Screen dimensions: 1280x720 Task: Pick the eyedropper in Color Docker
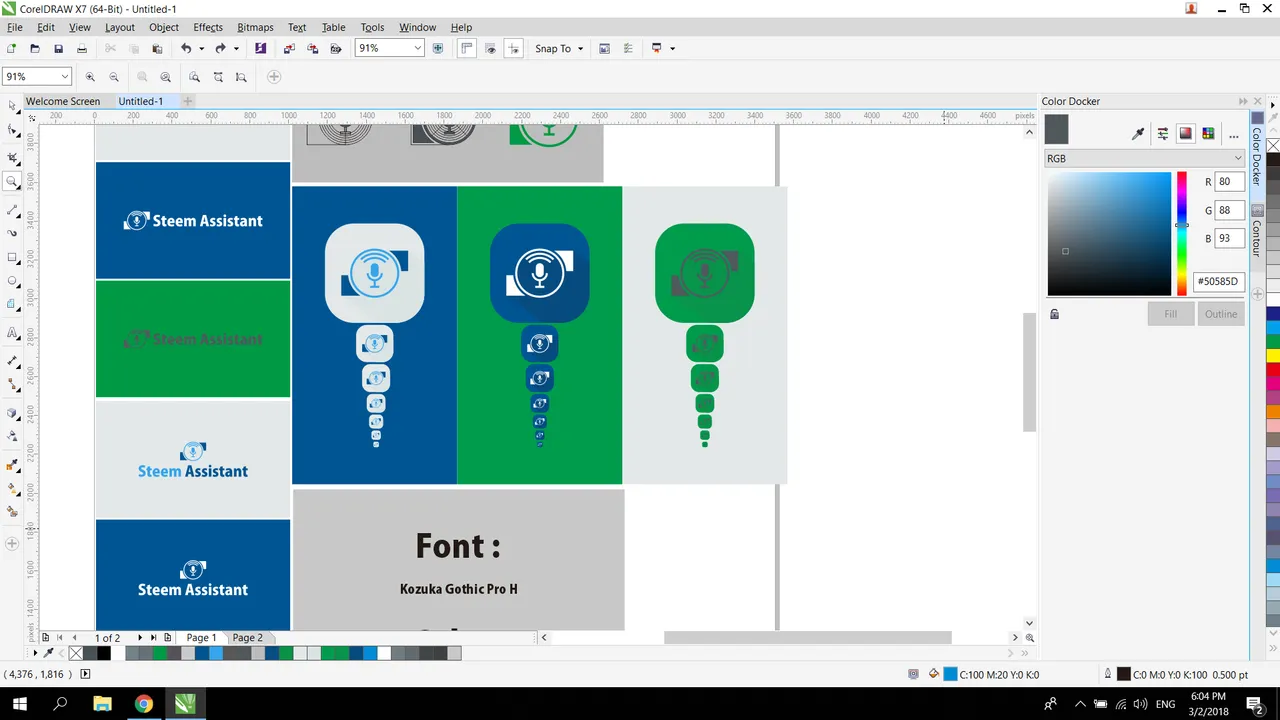coord(1138,133)
